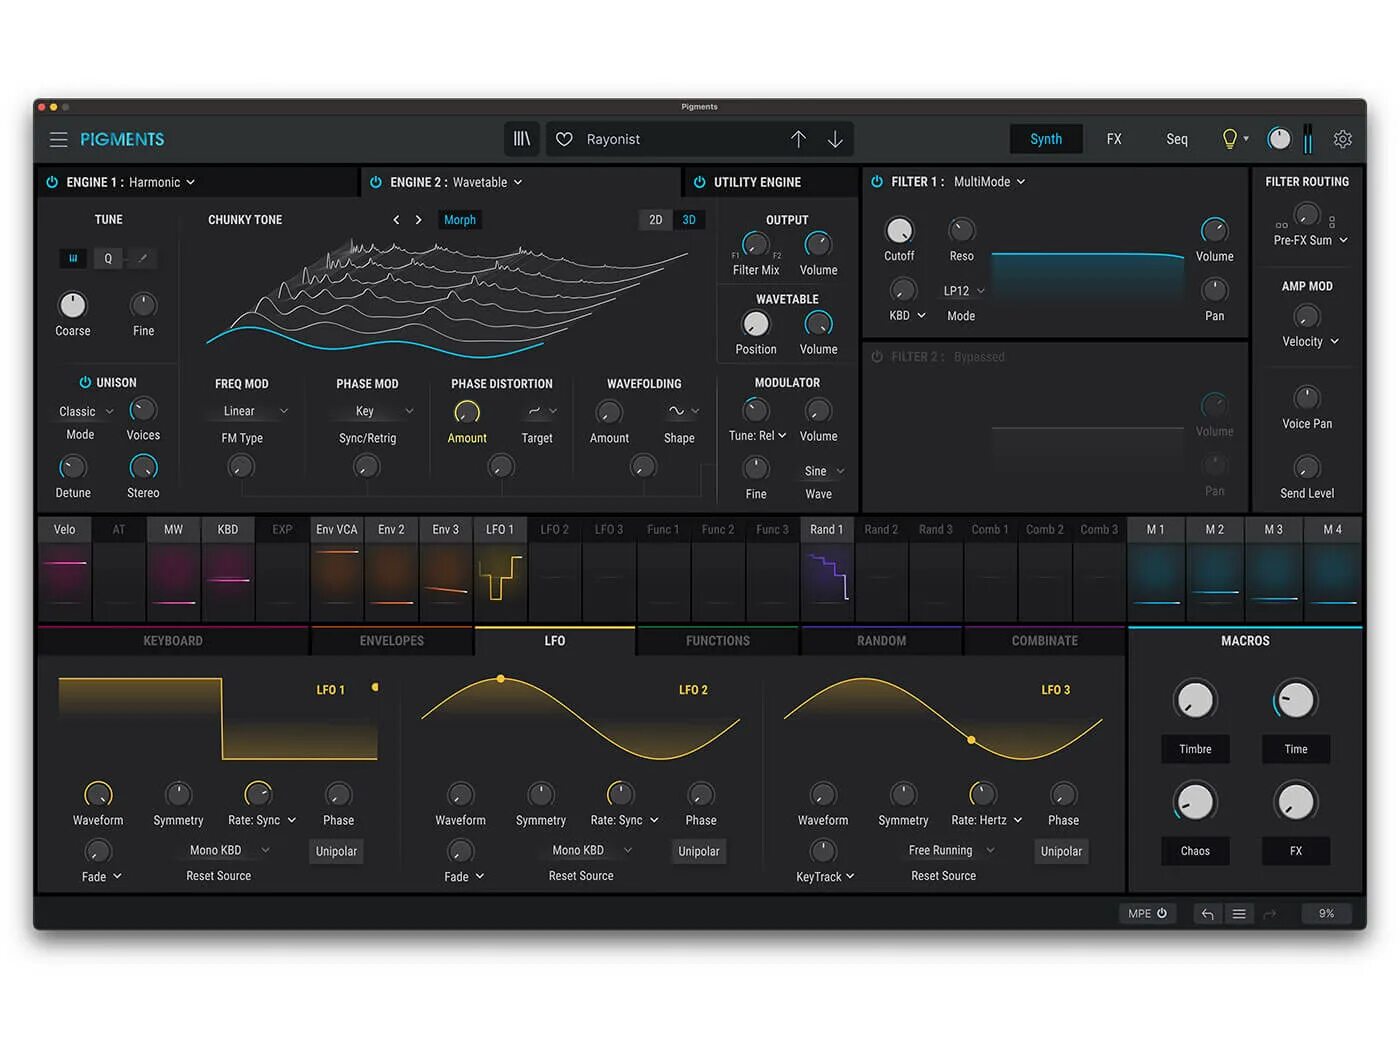Open the ENVELOPES modulation tab
The width and height of the screenshot is (1400, 1050).
click(x=392, y=641)
